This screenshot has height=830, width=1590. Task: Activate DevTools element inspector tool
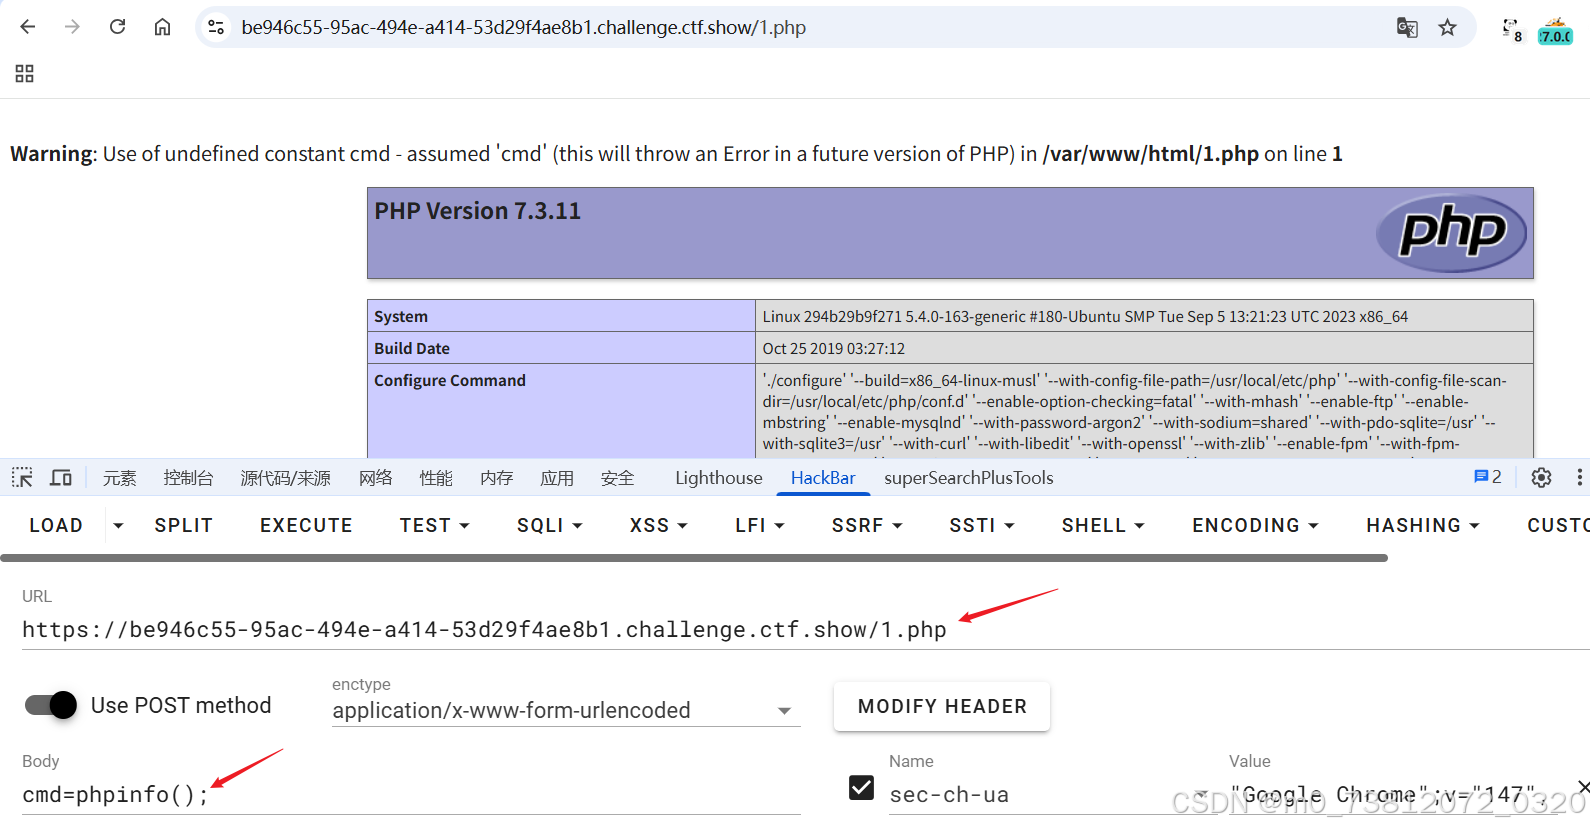click(x=22, y=478)
